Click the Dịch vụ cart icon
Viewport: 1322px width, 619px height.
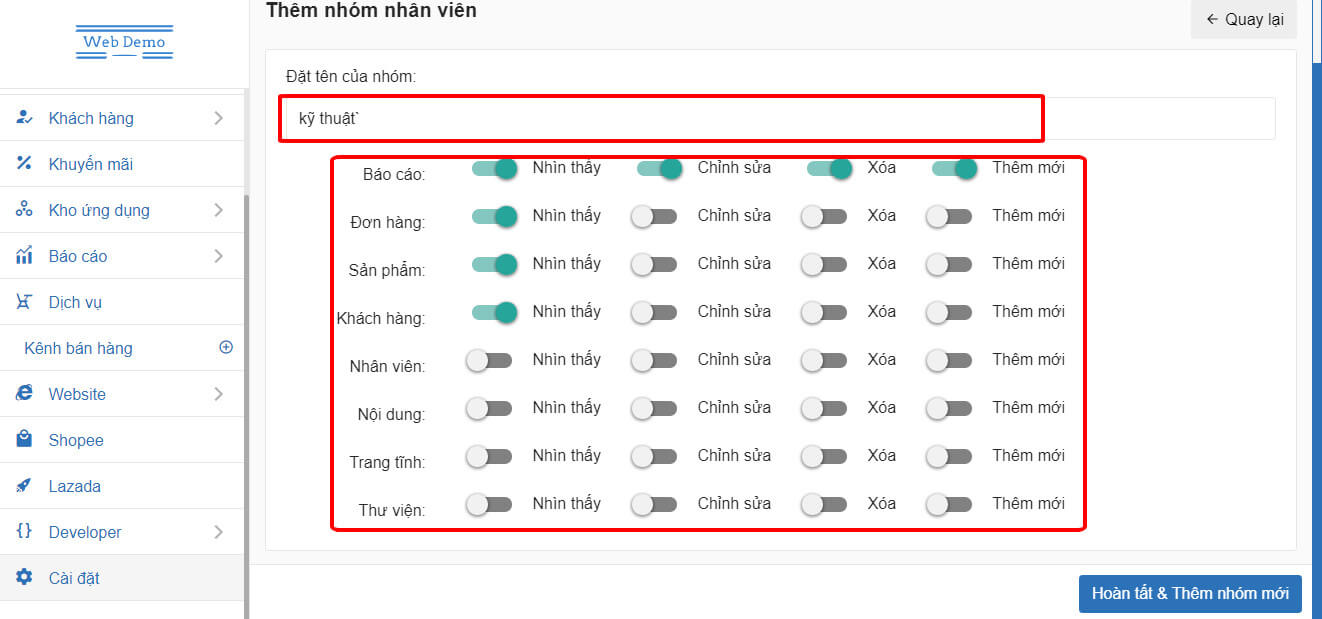(25, 302)
